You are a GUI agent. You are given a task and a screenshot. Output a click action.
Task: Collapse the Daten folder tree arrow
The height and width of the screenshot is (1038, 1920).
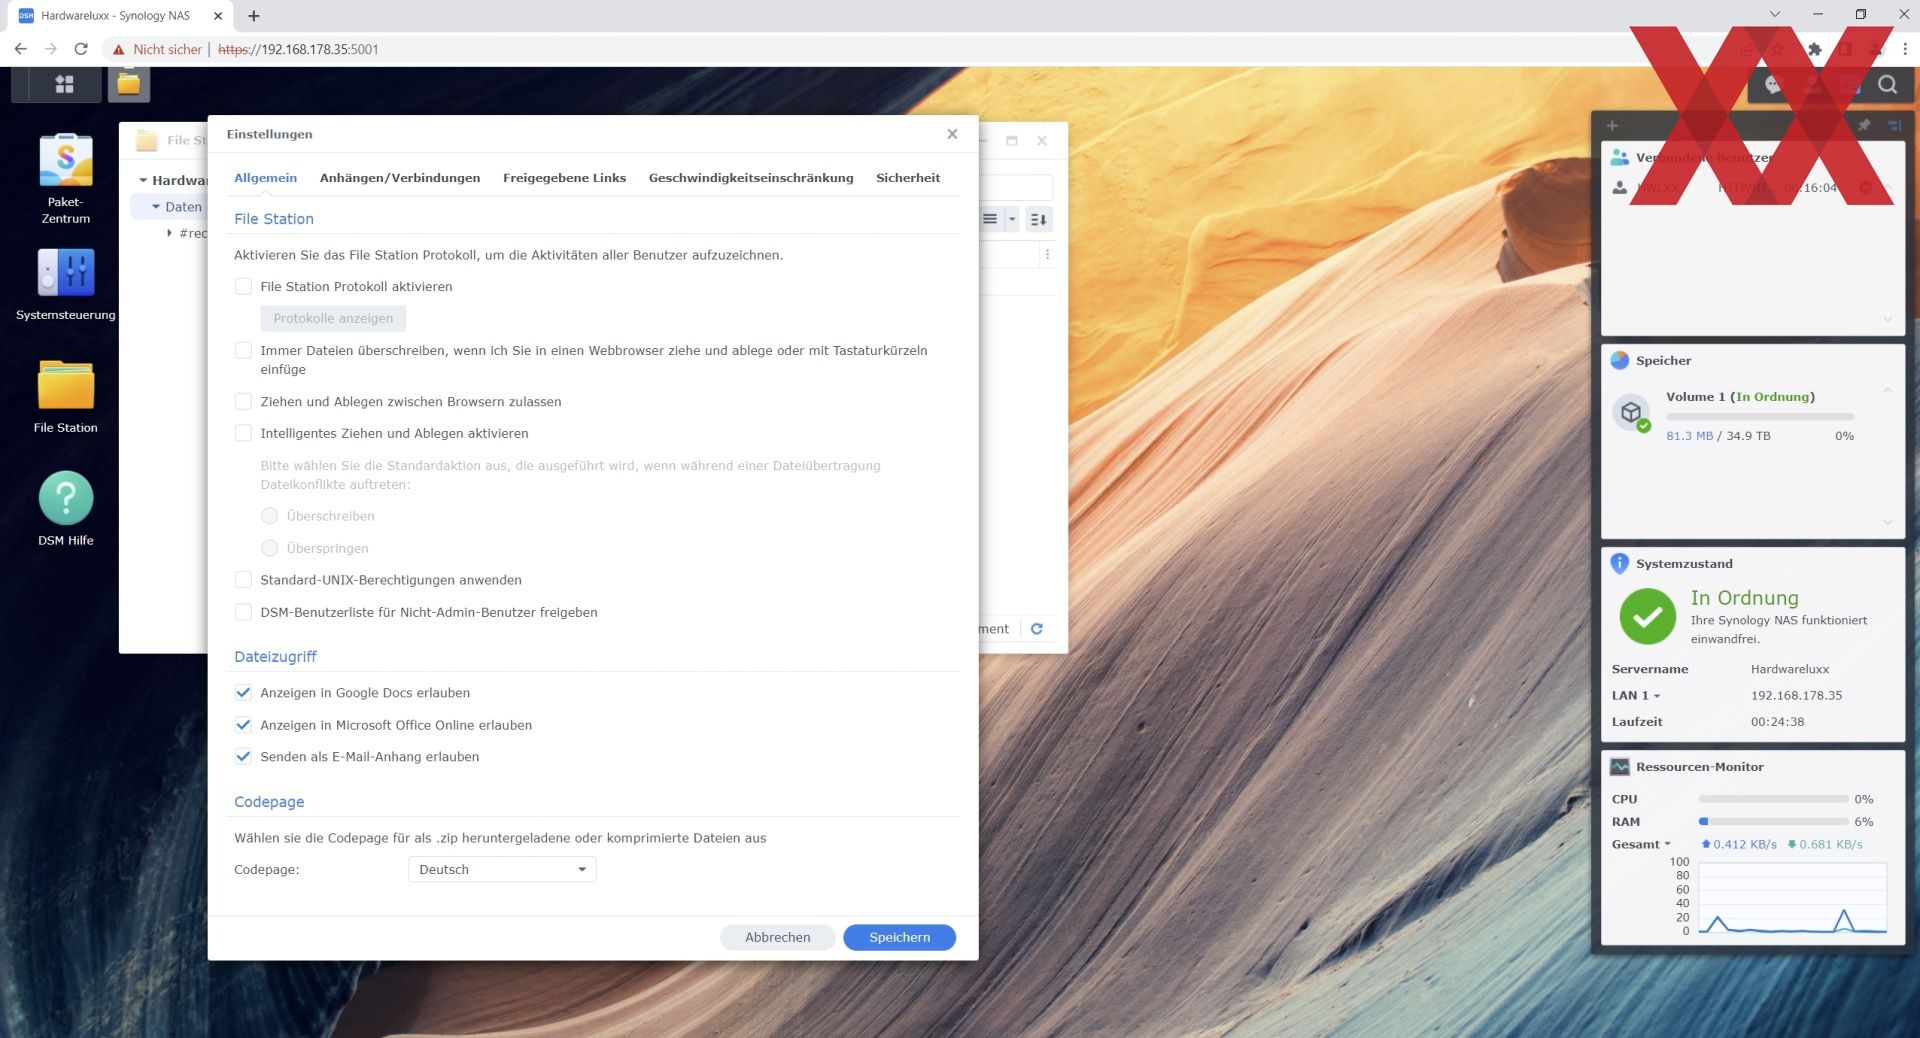(156, 207)
